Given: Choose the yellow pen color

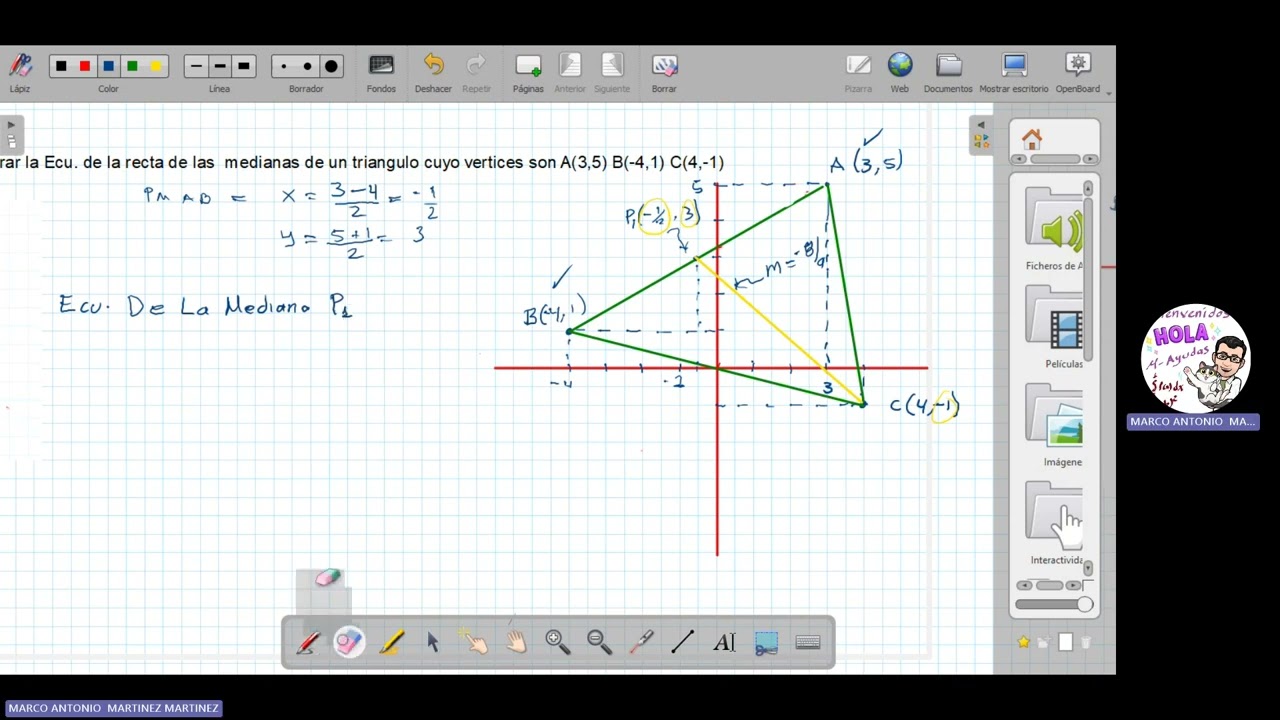Looking at the screenshot, I should 156,67.
